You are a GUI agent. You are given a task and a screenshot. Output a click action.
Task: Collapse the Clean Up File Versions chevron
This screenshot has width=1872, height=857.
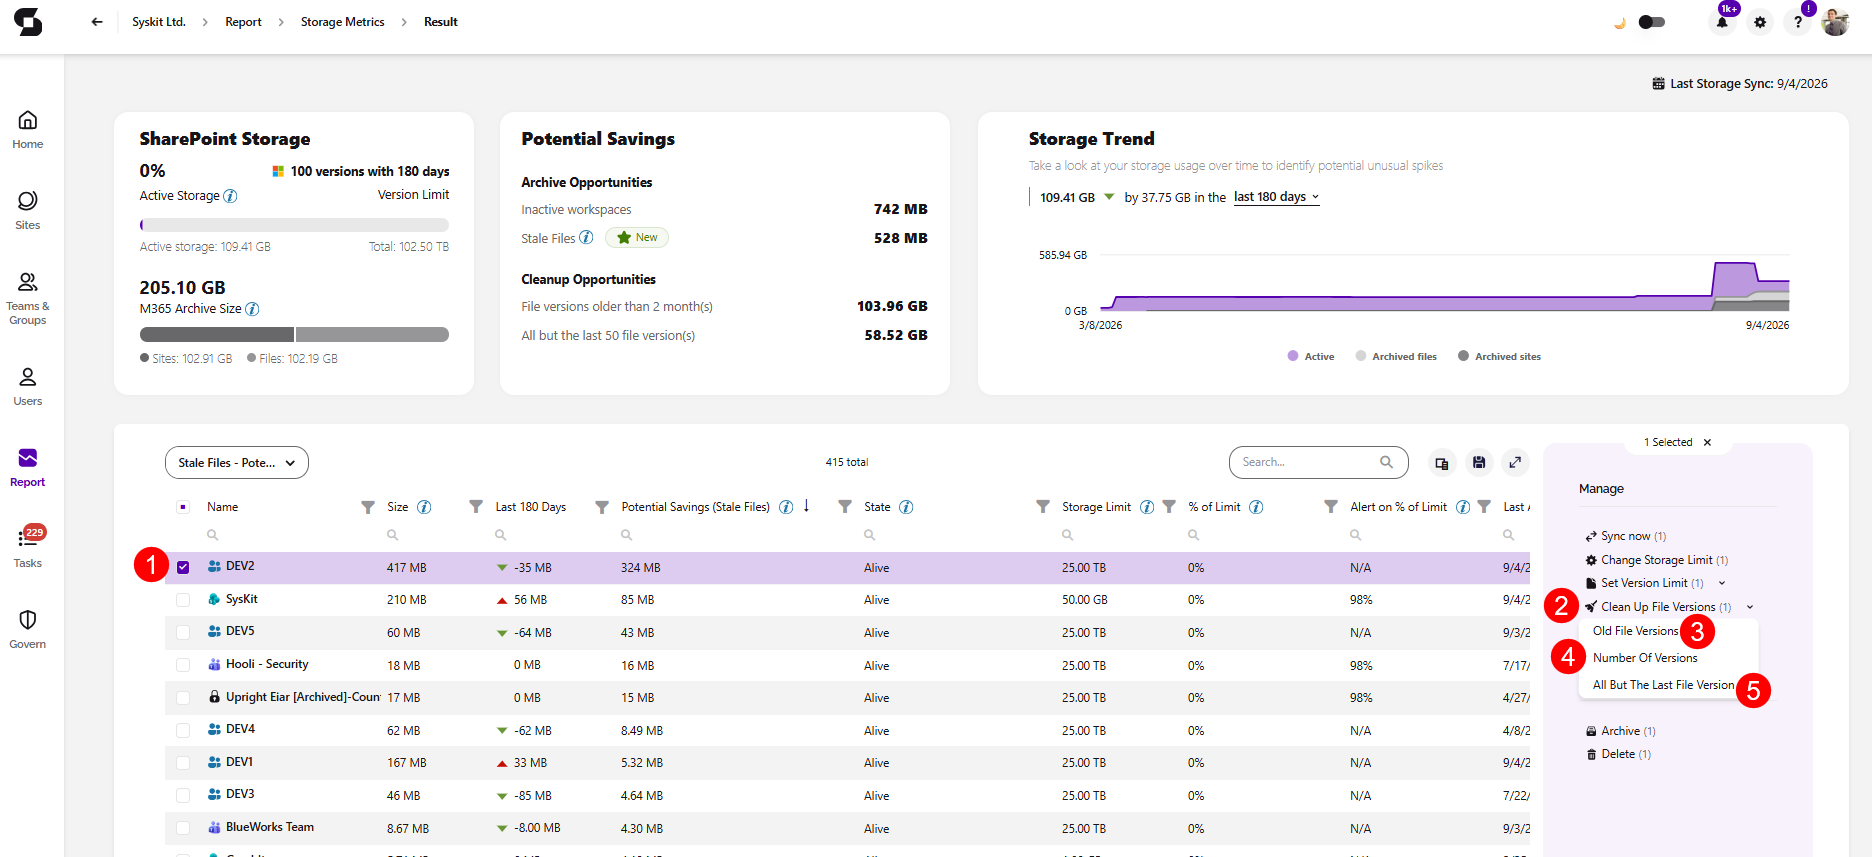click(1750, 607)
